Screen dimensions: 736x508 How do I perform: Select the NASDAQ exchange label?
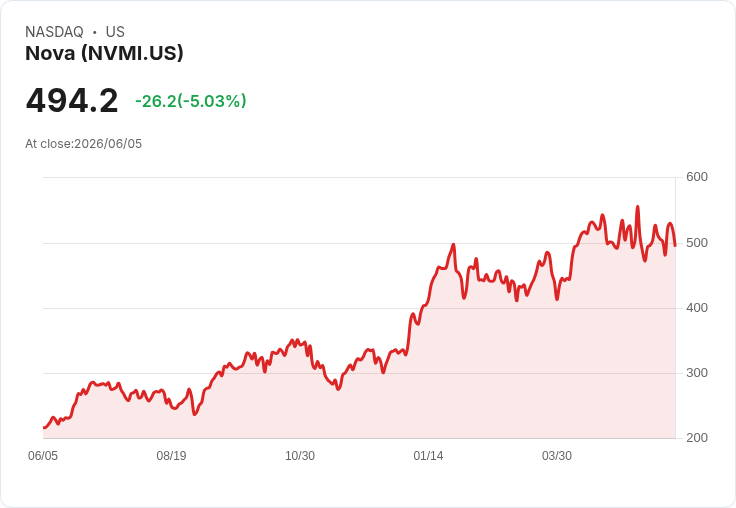click(54, 32)
